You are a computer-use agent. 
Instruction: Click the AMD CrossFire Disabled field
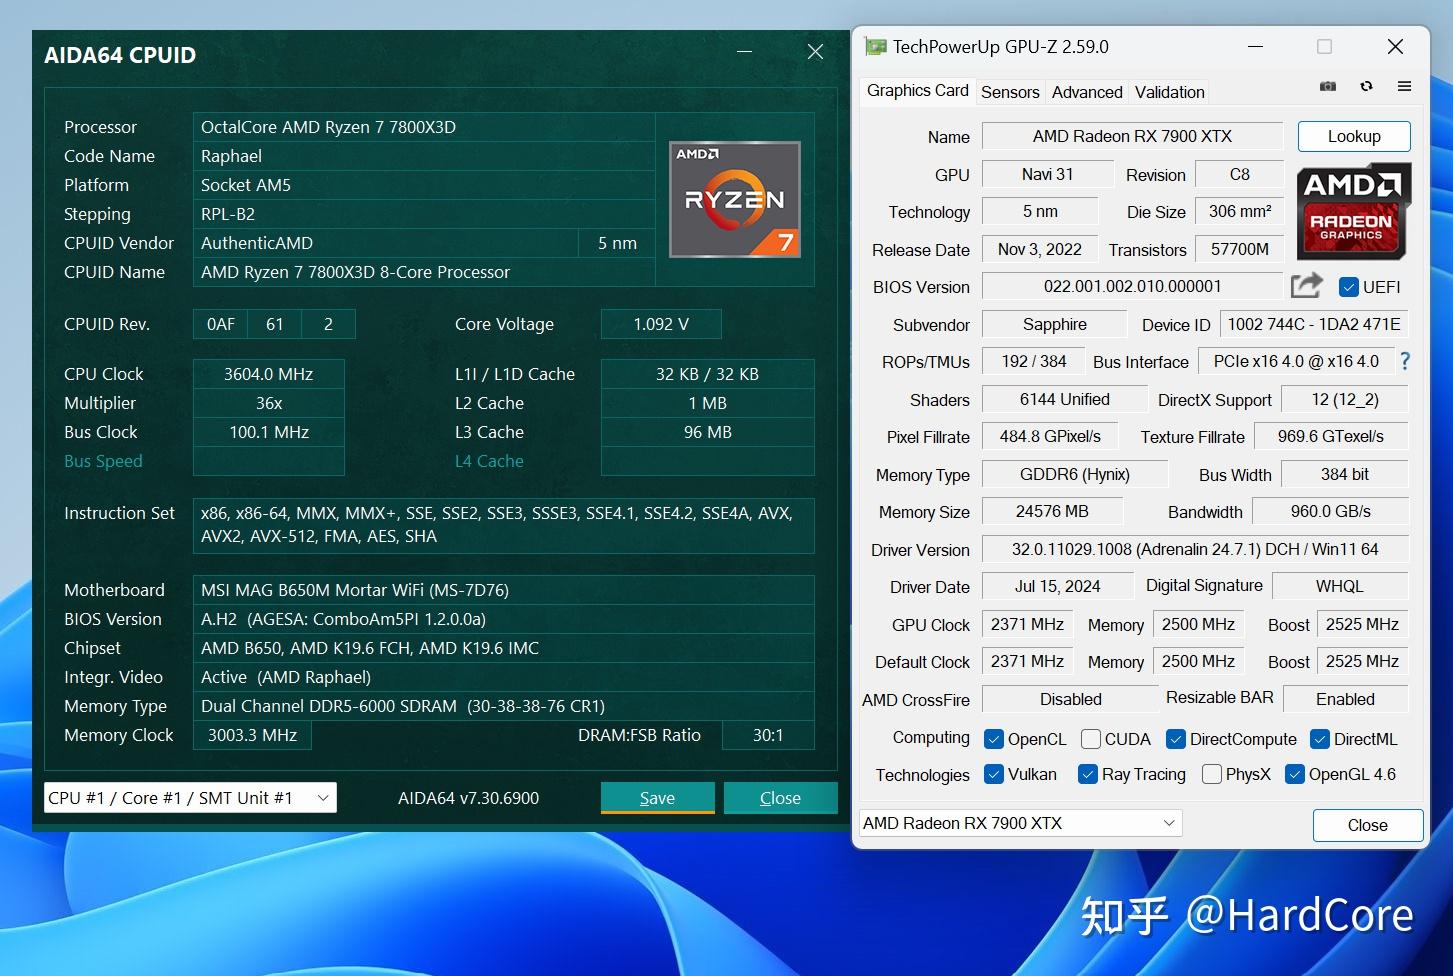pos(1071,699)
